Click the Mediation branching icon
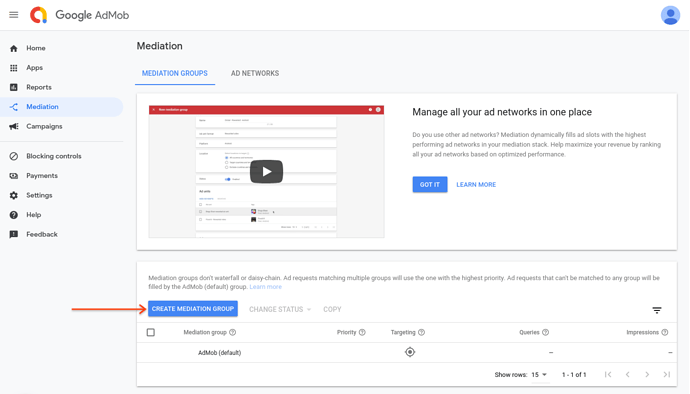The width and height of the screenshot is (690, 394). [x=14, y=107]
